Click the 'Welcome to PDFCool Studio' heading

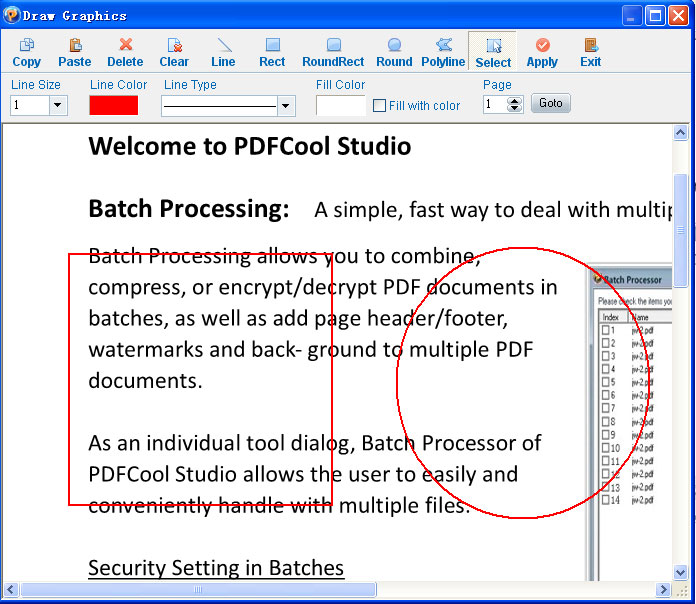pos(250,146)
